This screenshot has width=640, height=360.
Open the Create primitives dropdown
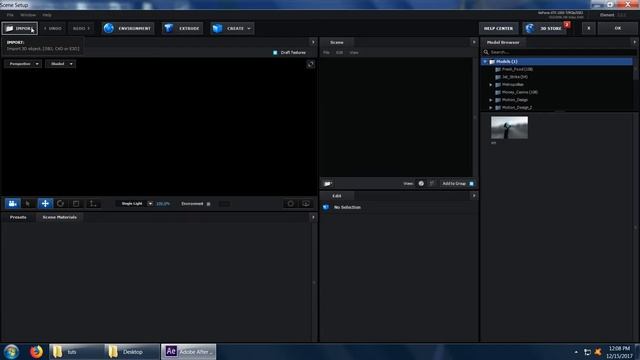click(232, 29)
